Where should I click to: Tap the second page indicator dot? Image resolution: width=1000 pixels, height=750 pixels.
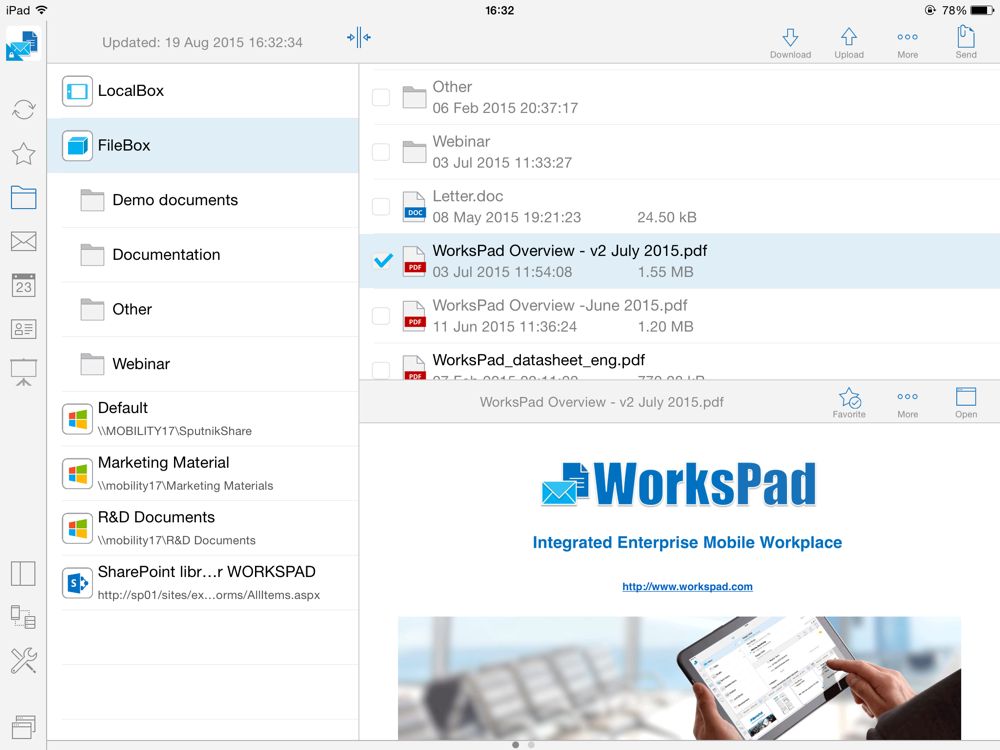531,744
